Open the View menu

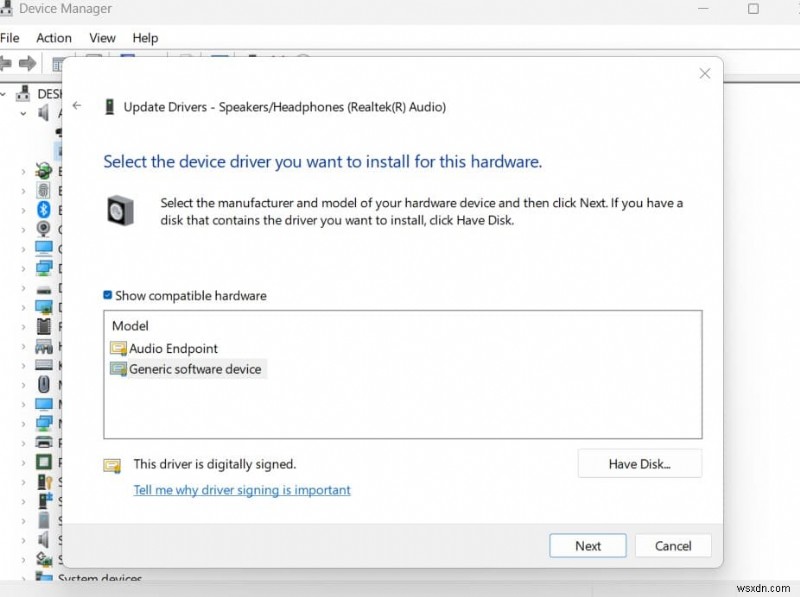102,37
